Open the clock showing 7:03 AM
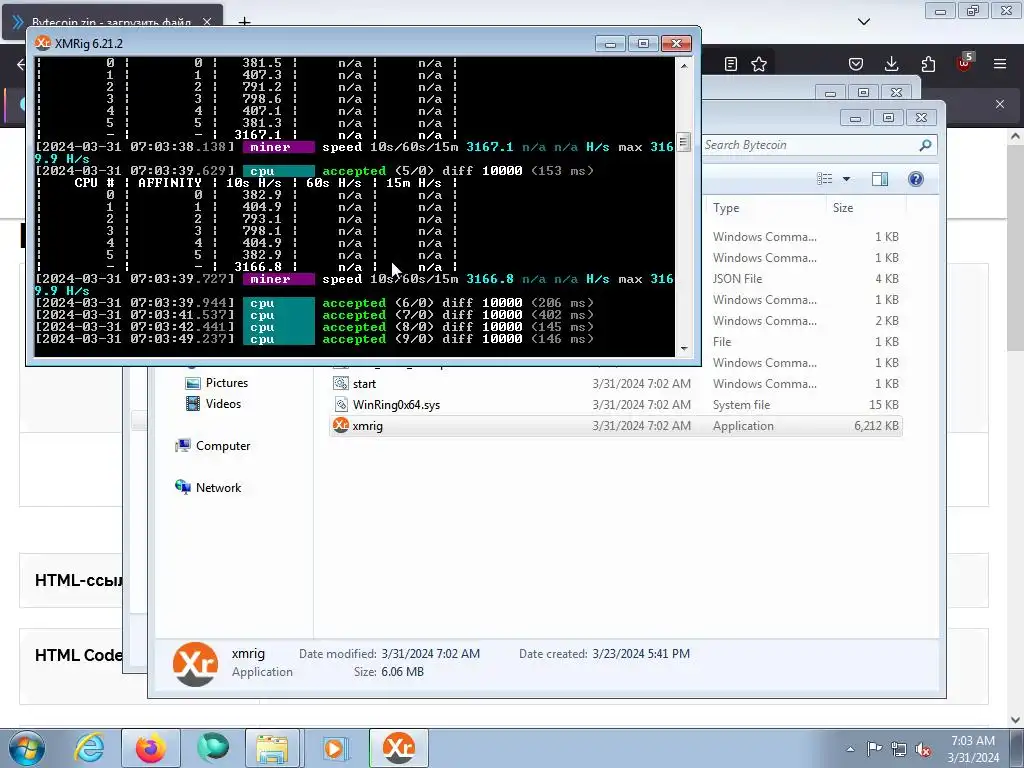 click(972, 749)
